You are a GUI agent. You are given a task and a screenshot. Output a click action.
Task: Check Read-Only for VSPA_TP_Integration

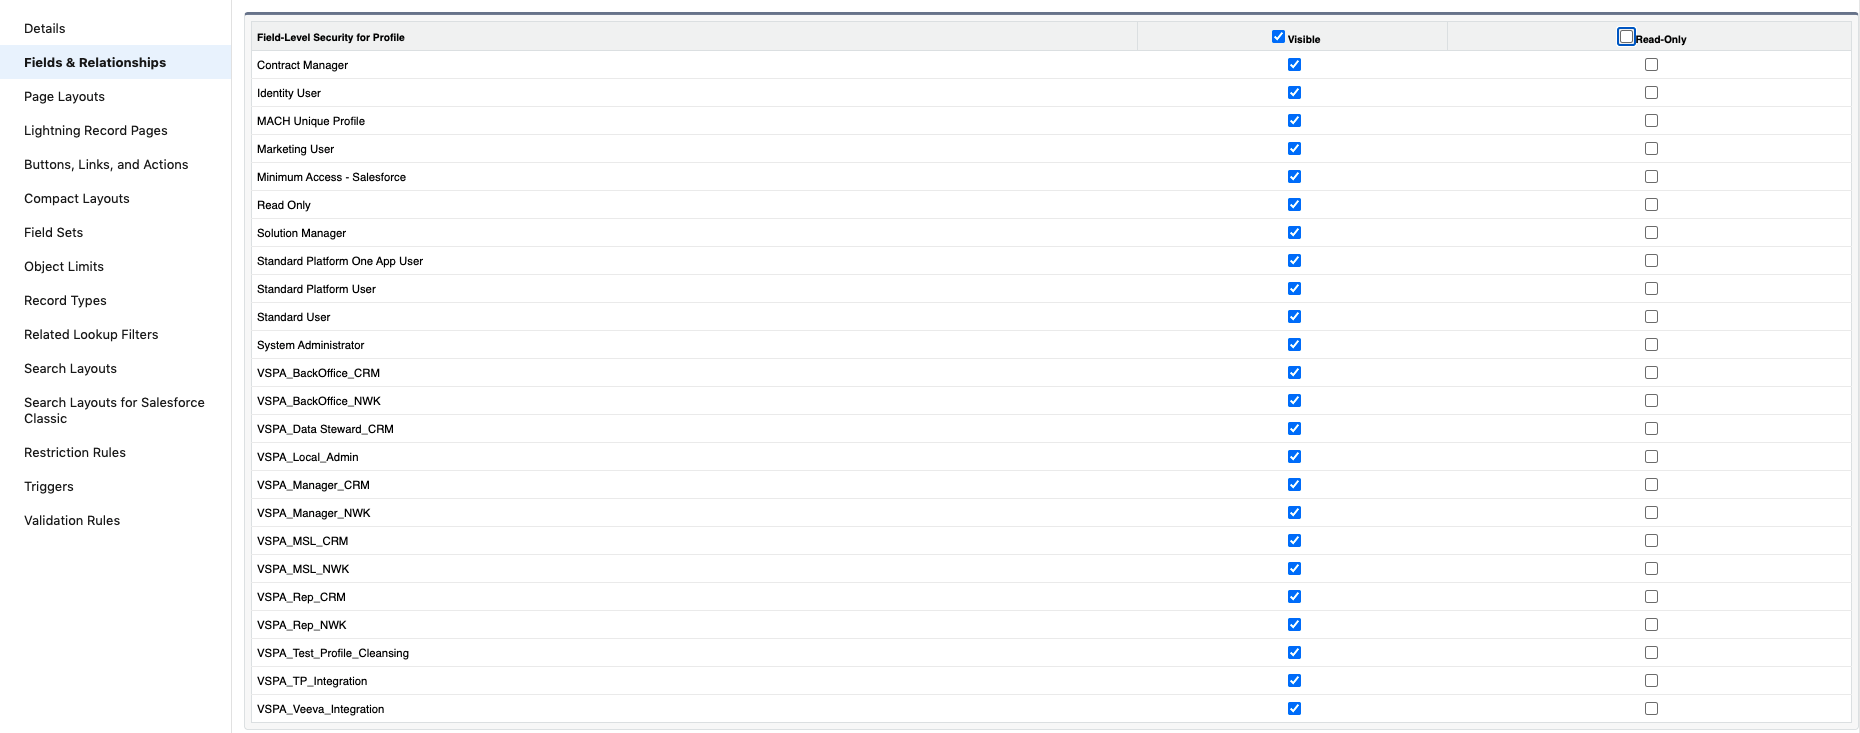pyautogui.click(x=1651, y=680)
